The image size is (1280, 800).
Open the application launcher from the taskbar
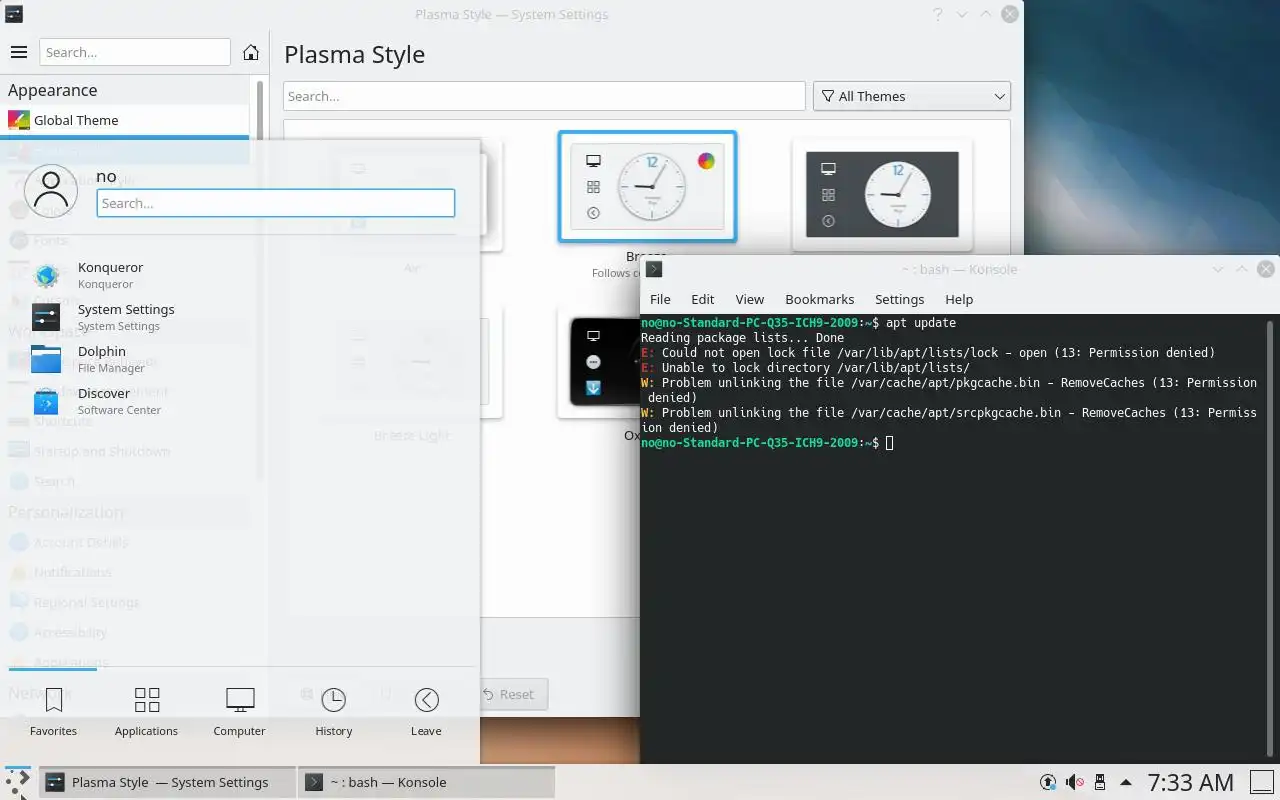[x=18, y=782]
